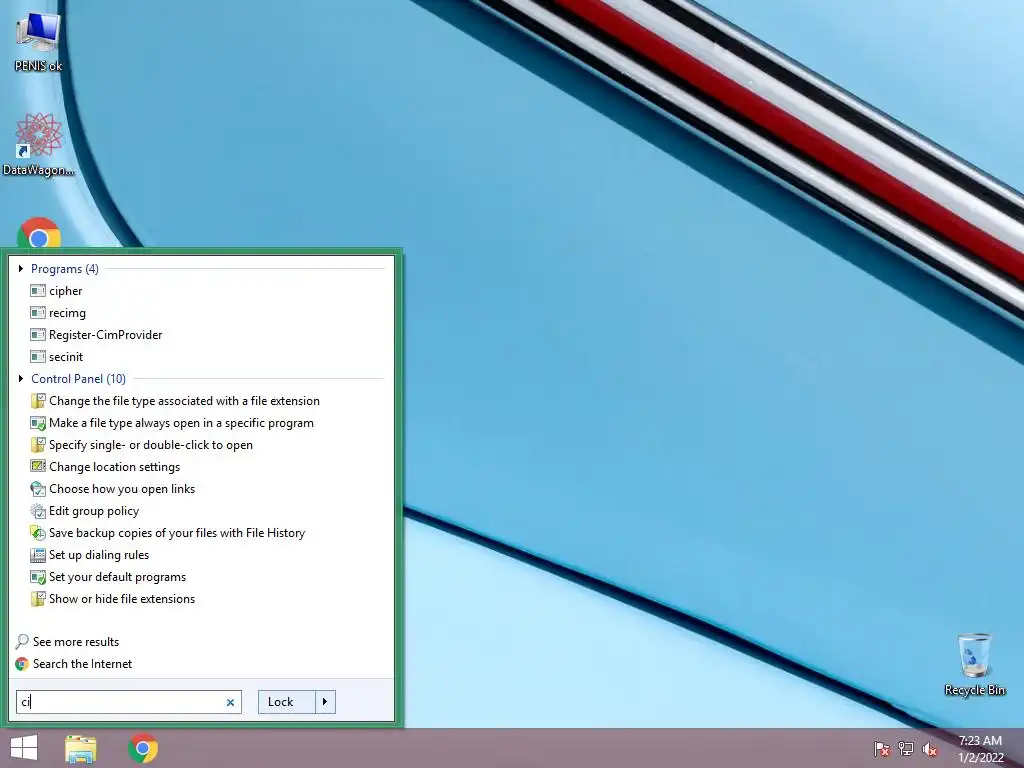Image resolution: width=1024 pixels, height=768 pixels.
Task: Click the Lock button
Action: point(287,702)
